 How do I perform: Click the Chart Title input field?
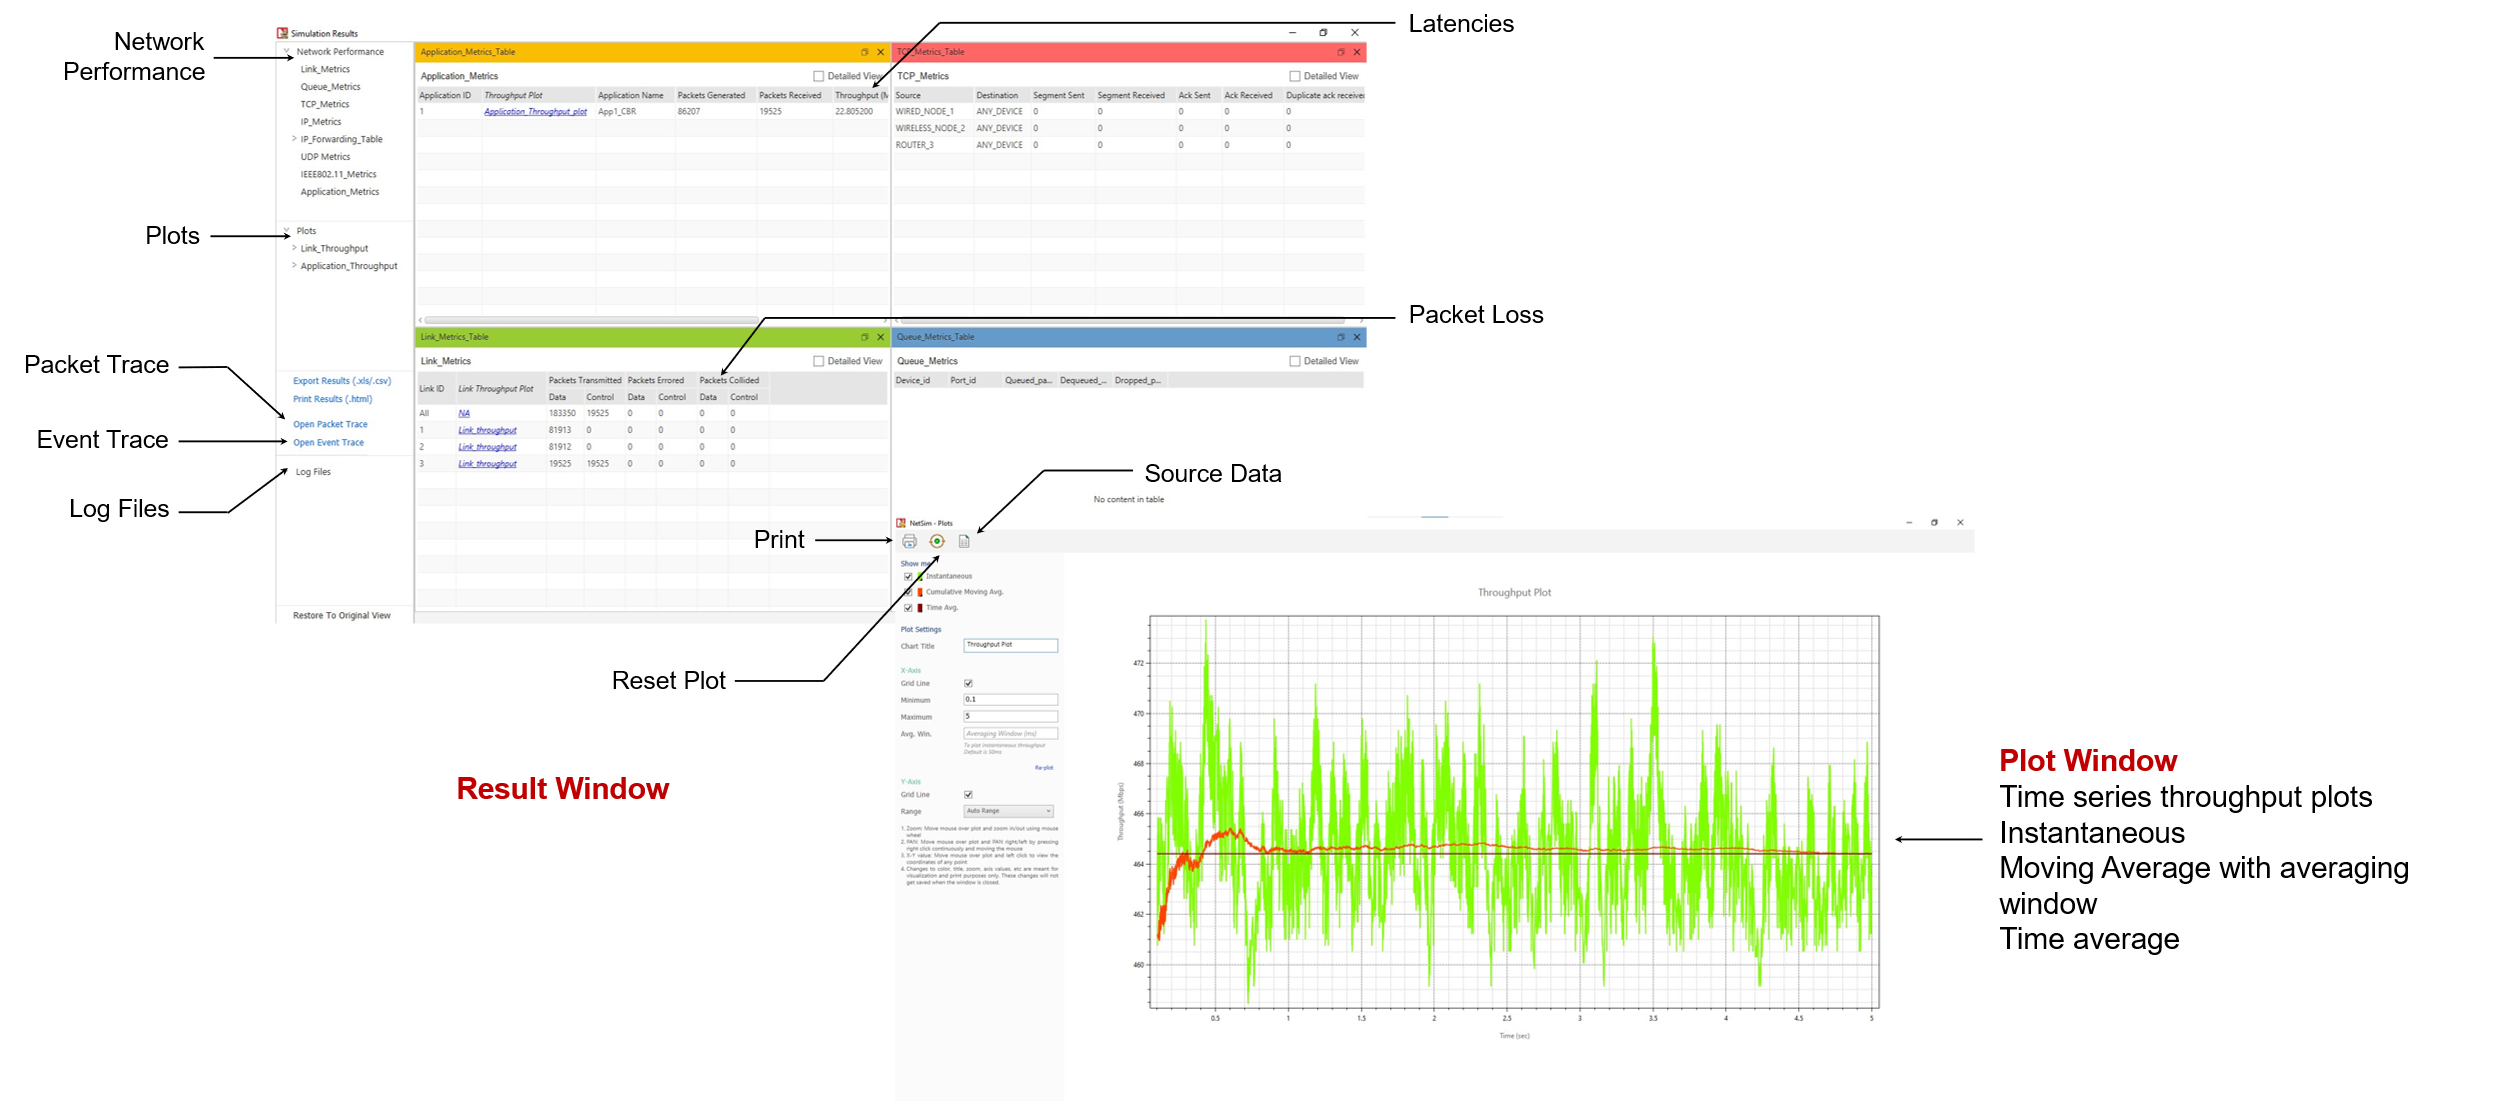[x=1010, y=646]
